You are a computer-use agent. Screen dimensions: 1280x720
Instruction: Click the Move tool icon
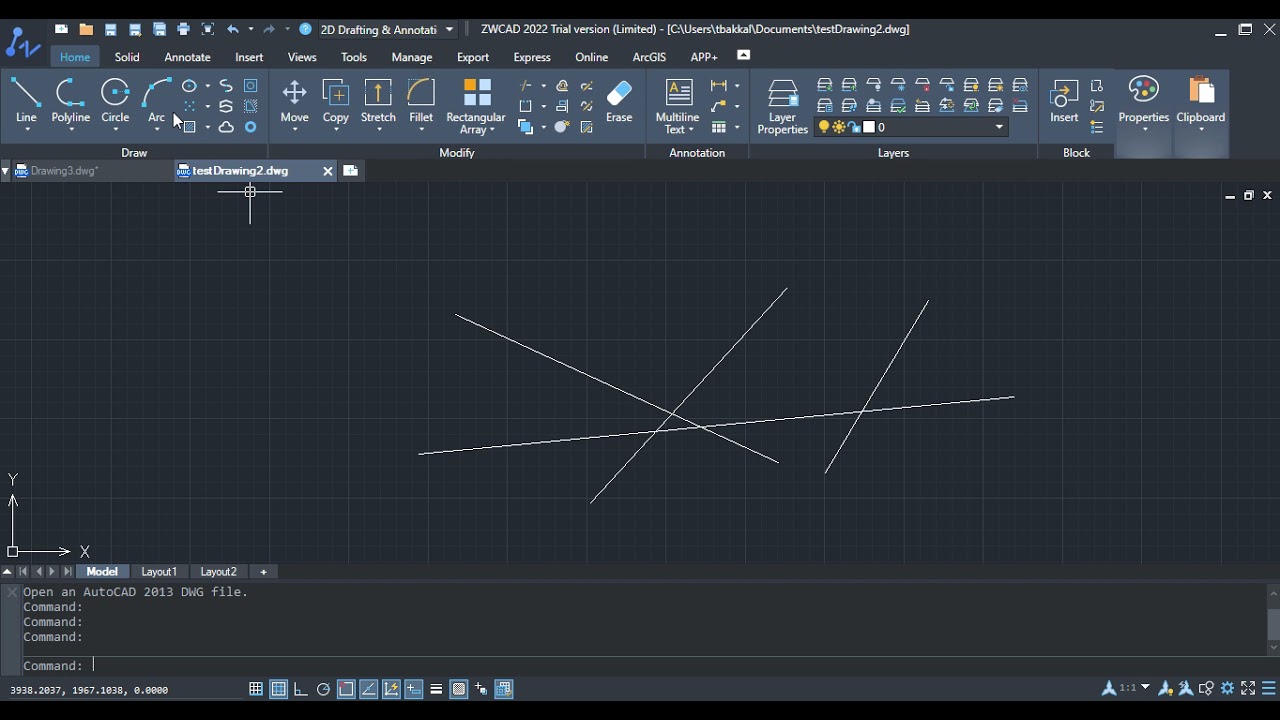click(294, 94)
